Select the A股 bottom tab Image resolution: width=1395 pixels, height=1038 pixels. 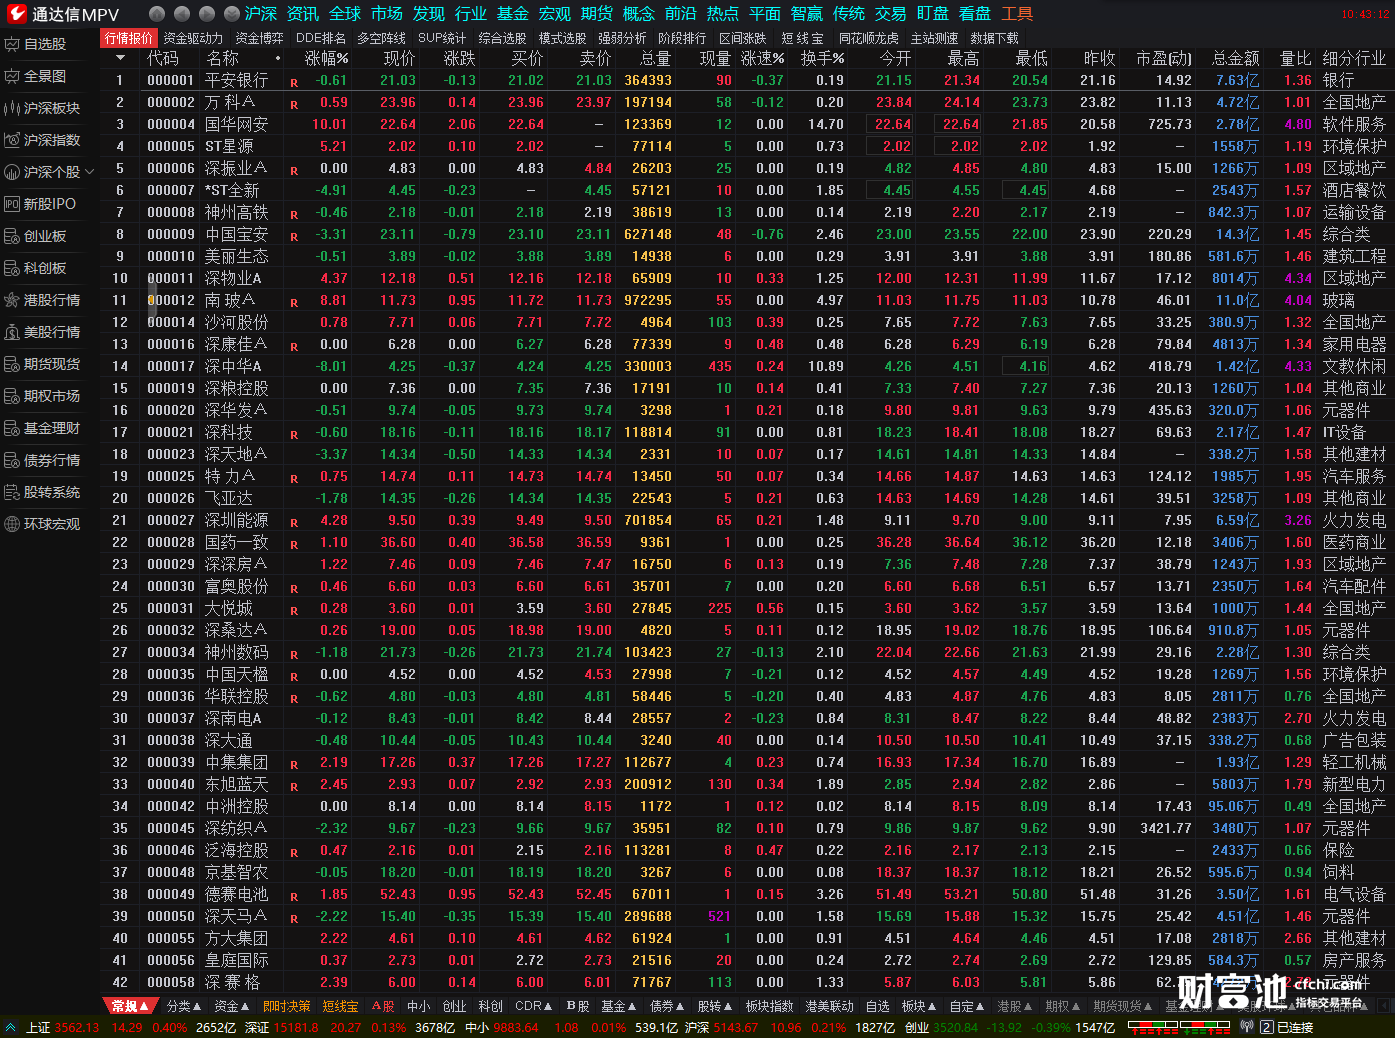click(383, 1006)
